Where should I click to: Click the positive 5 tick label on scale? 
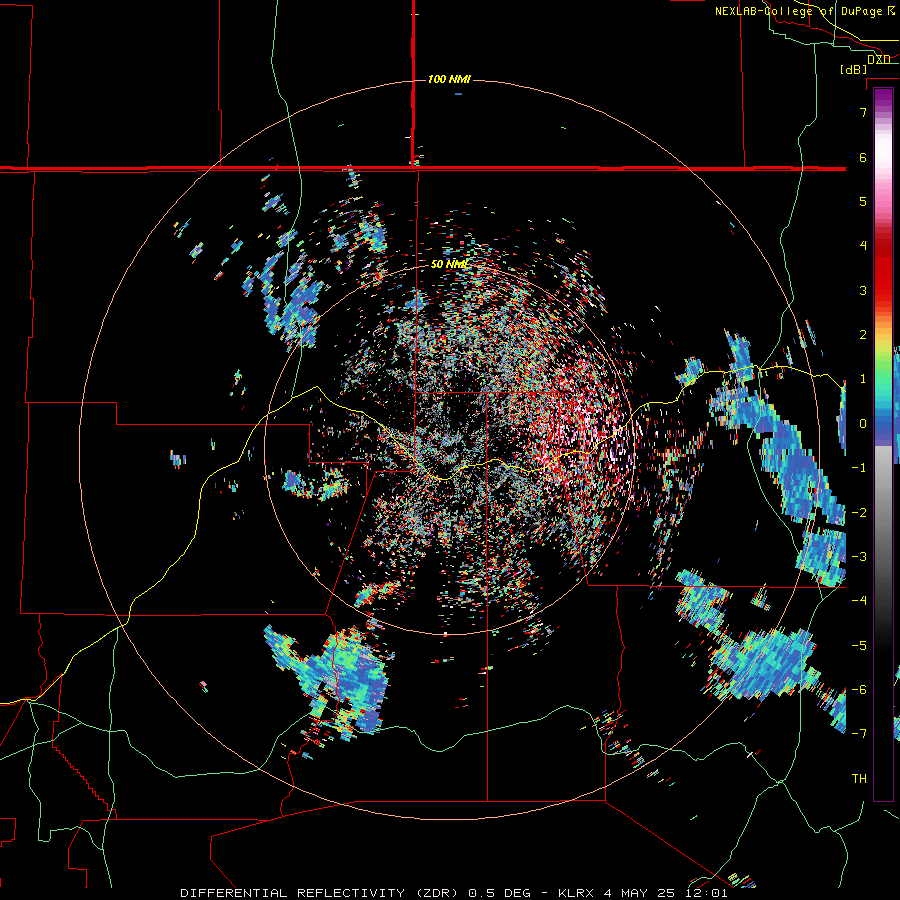point(863,201)
